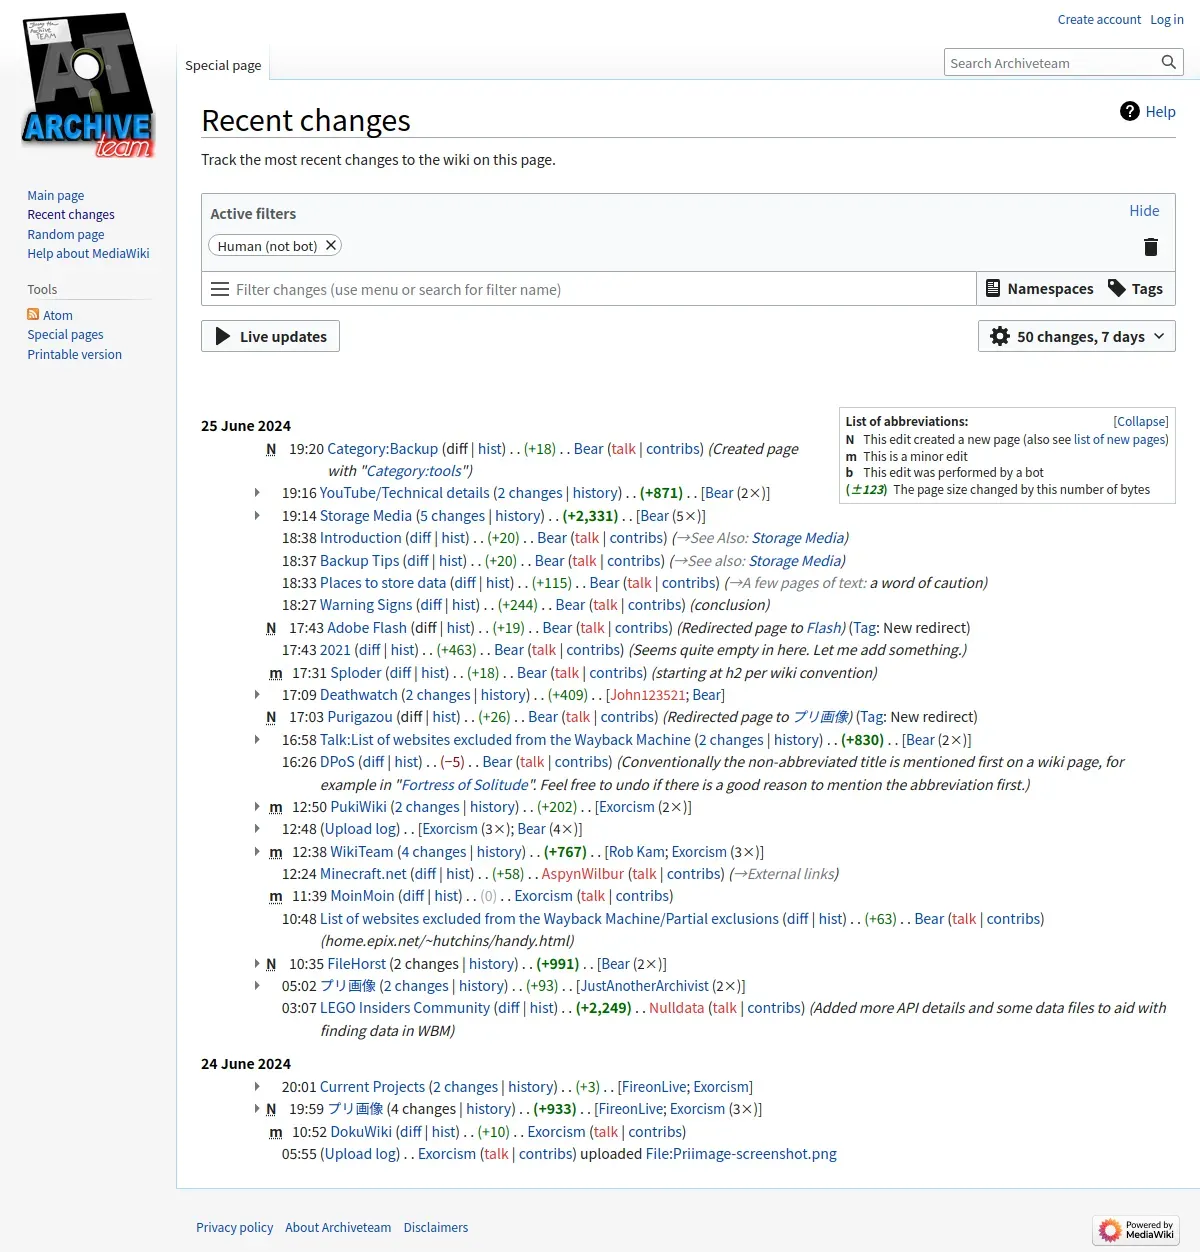Screen dimensions: 1200x1252
Task: Remove the Human (not bot) filter
Action: (x=331, y=245)
